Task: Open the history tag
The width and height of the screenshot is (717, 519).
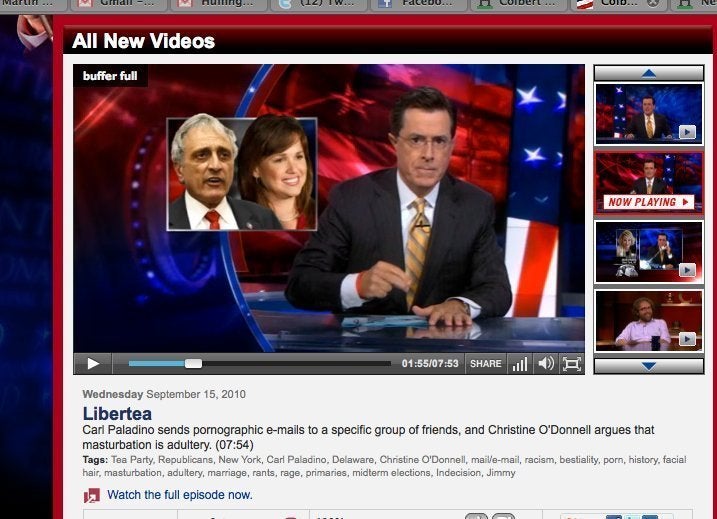Action: (642, 460)
